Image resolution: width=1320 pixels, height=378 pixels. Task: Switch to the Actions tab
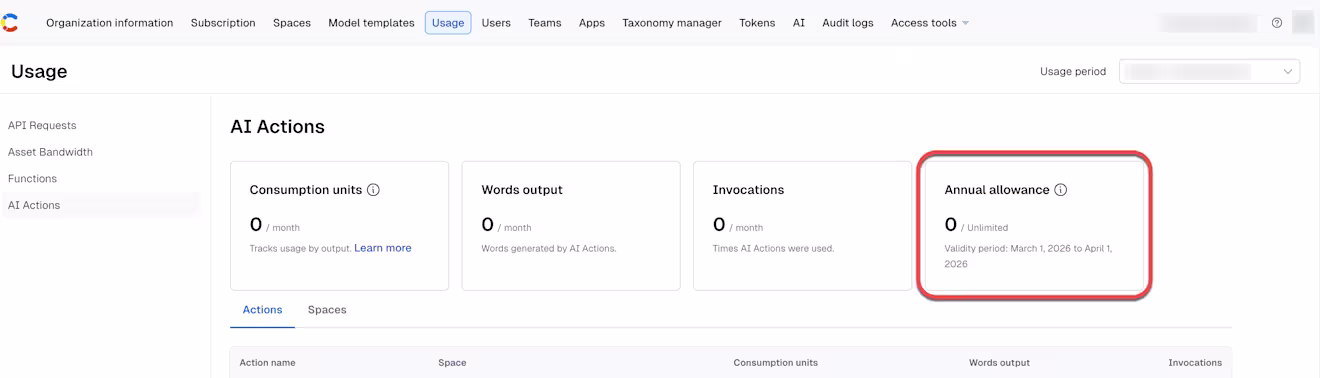pos(262,310)
